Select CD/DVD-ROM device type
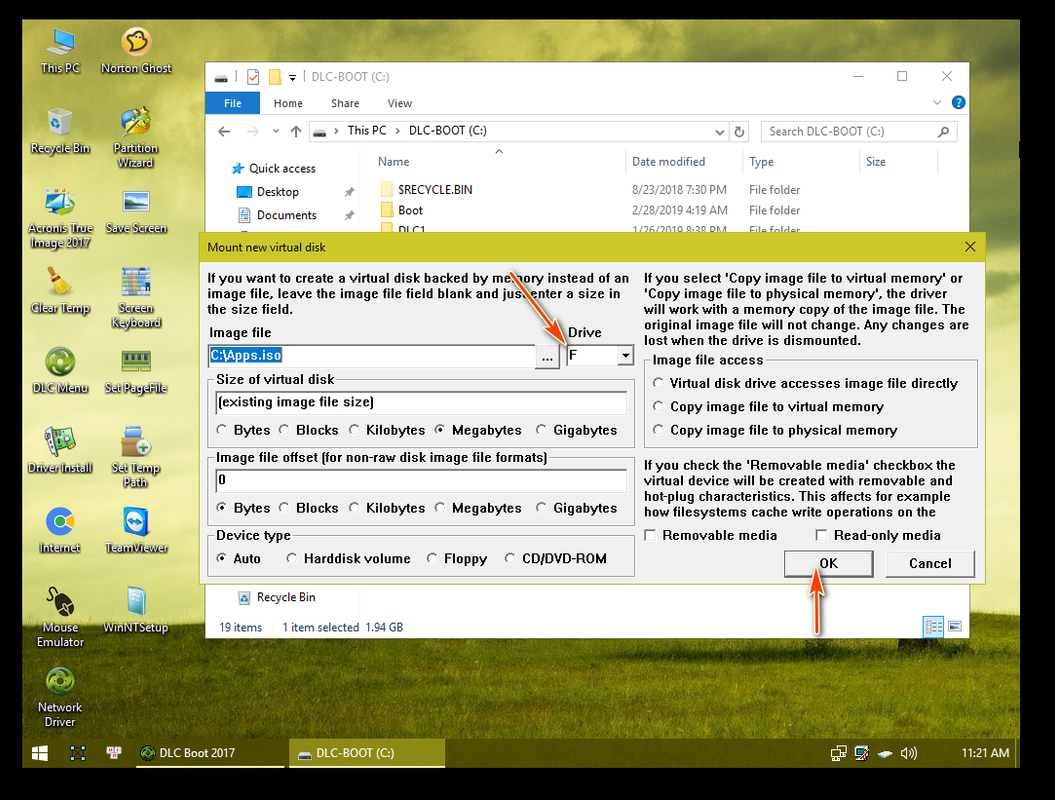The height and width of the screenshot is (800, 1055). tap(556, 558)
